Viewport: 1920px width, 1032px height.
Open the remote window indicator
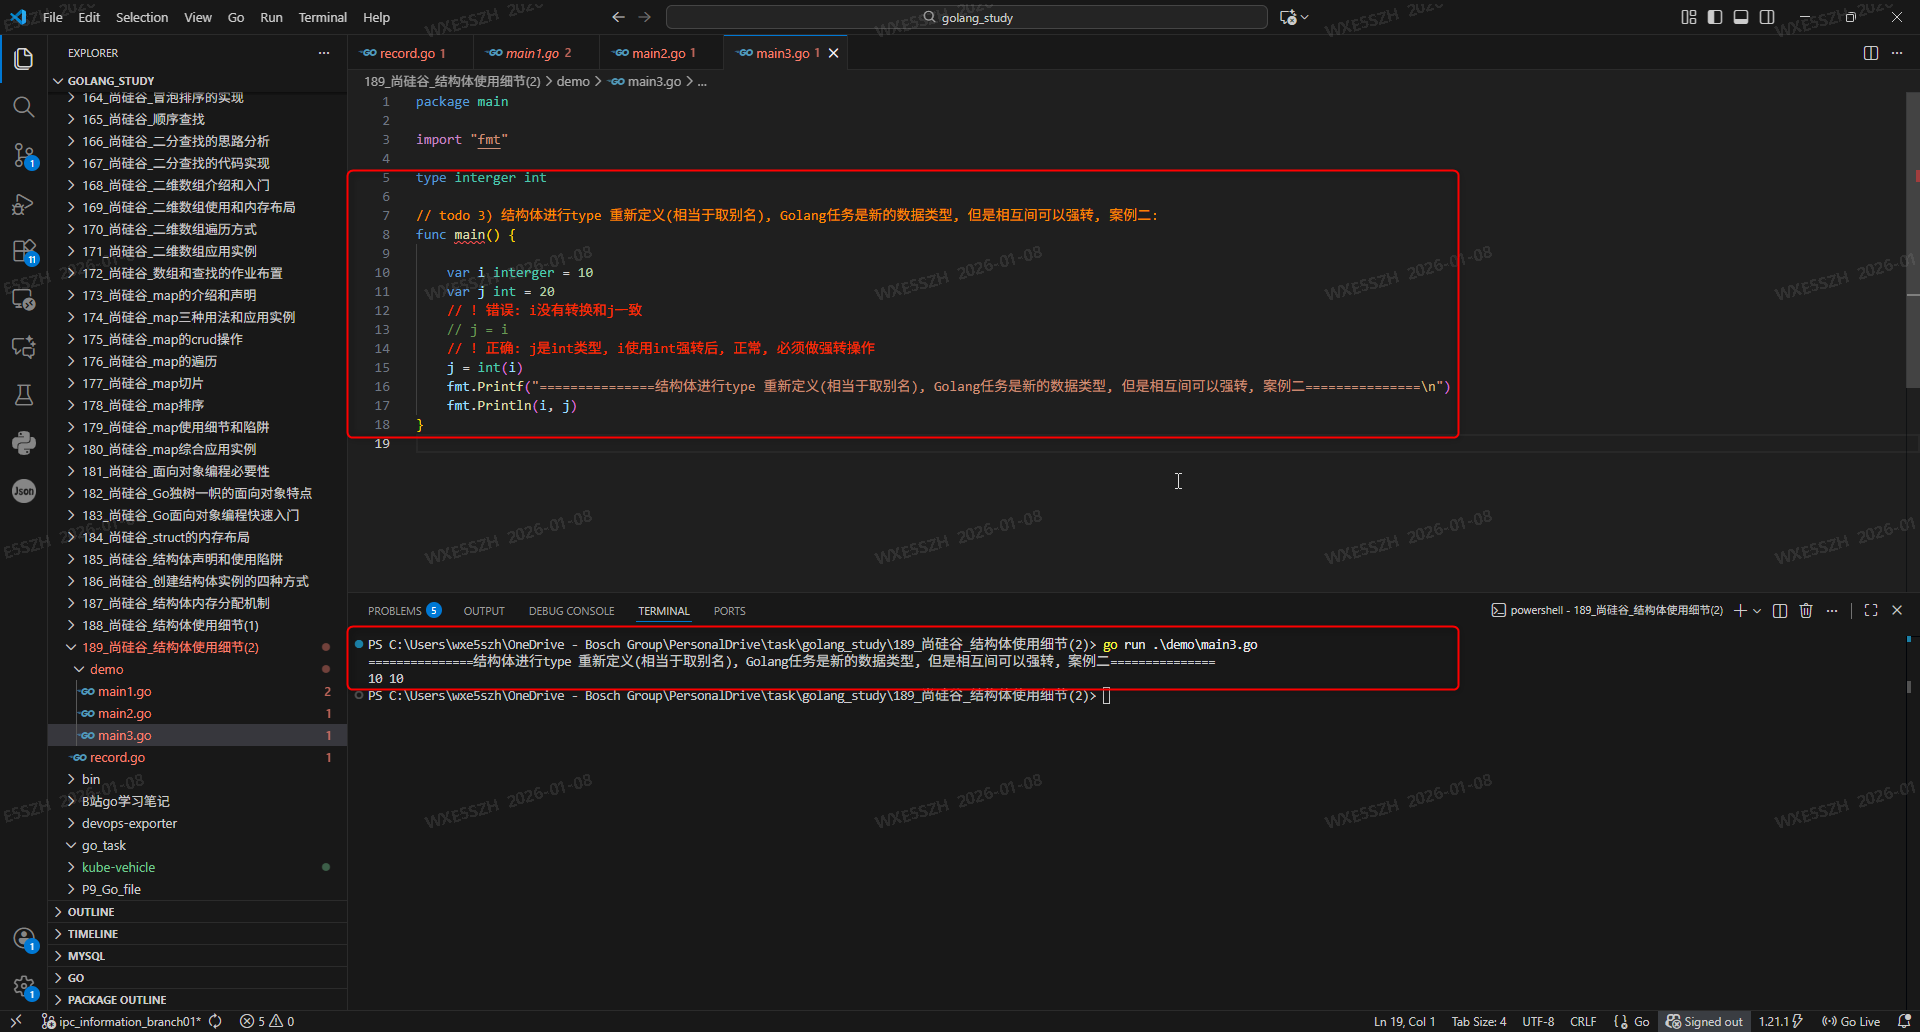16,1021
